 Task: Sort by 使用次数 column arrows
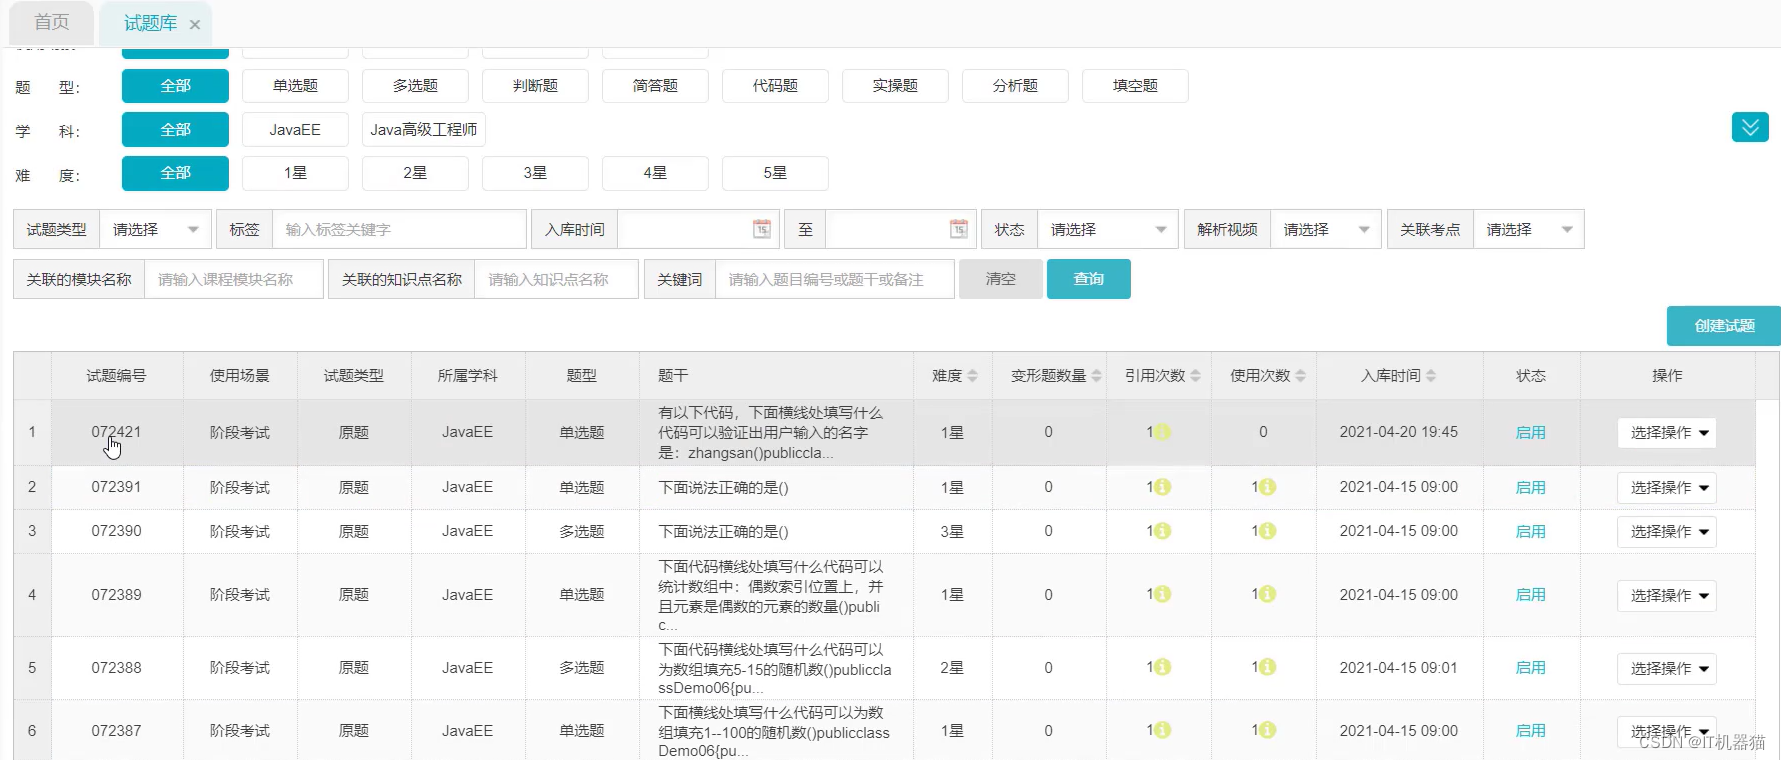[x=1300, y=376]
